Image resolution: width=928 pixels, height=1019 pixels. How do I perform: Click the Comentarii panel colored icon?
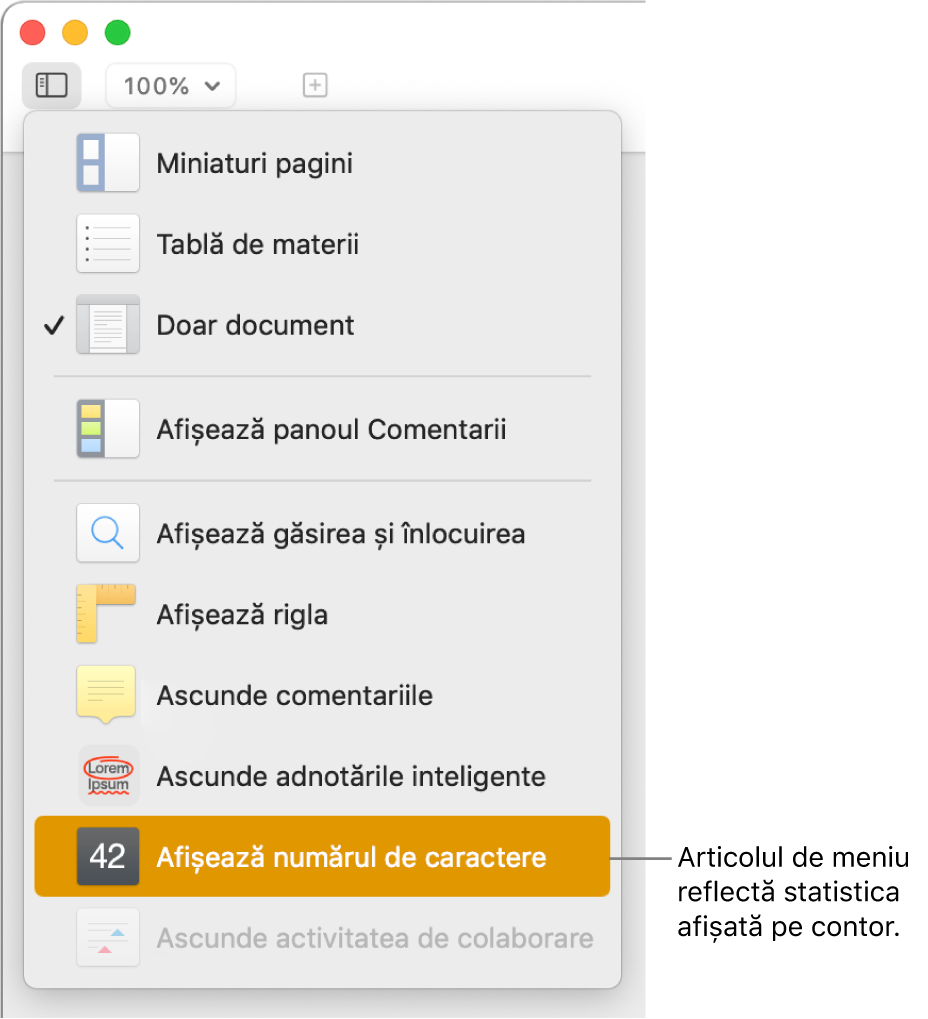click(108, 429)
